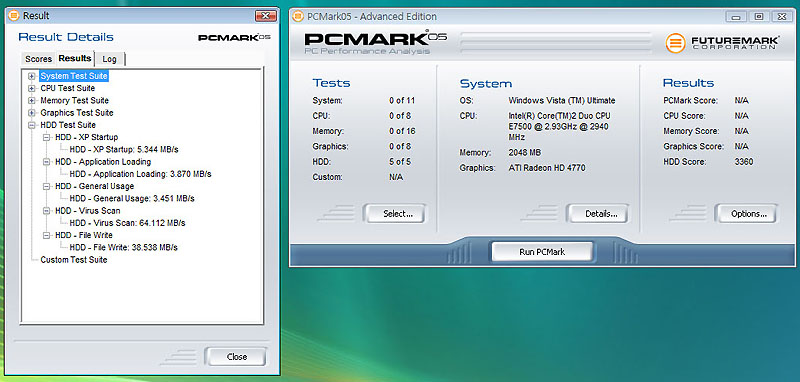Screen dimensions: 800x382
Task: Collapse the HDD - Virus Scan node
Action: (47, 211)
